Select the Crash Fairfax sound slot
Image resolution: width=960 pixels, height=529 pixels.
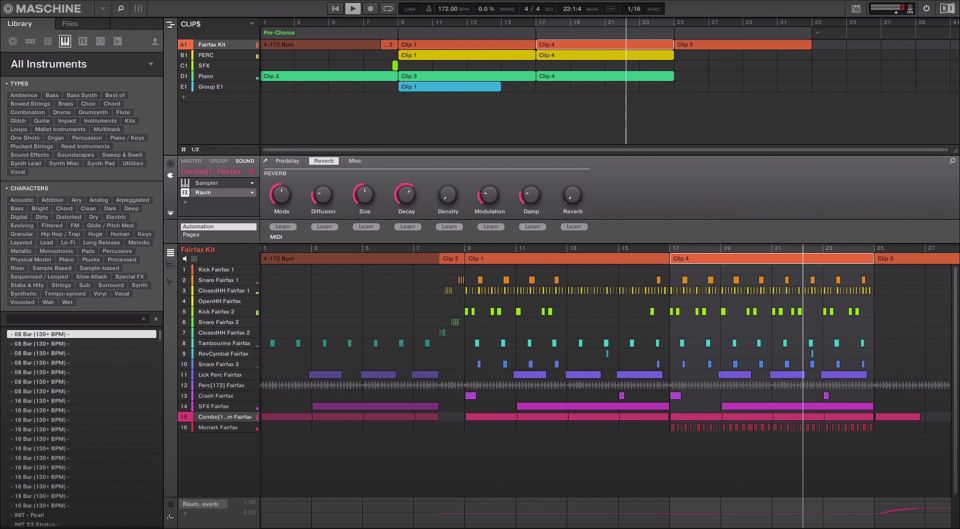click(216, 395)
